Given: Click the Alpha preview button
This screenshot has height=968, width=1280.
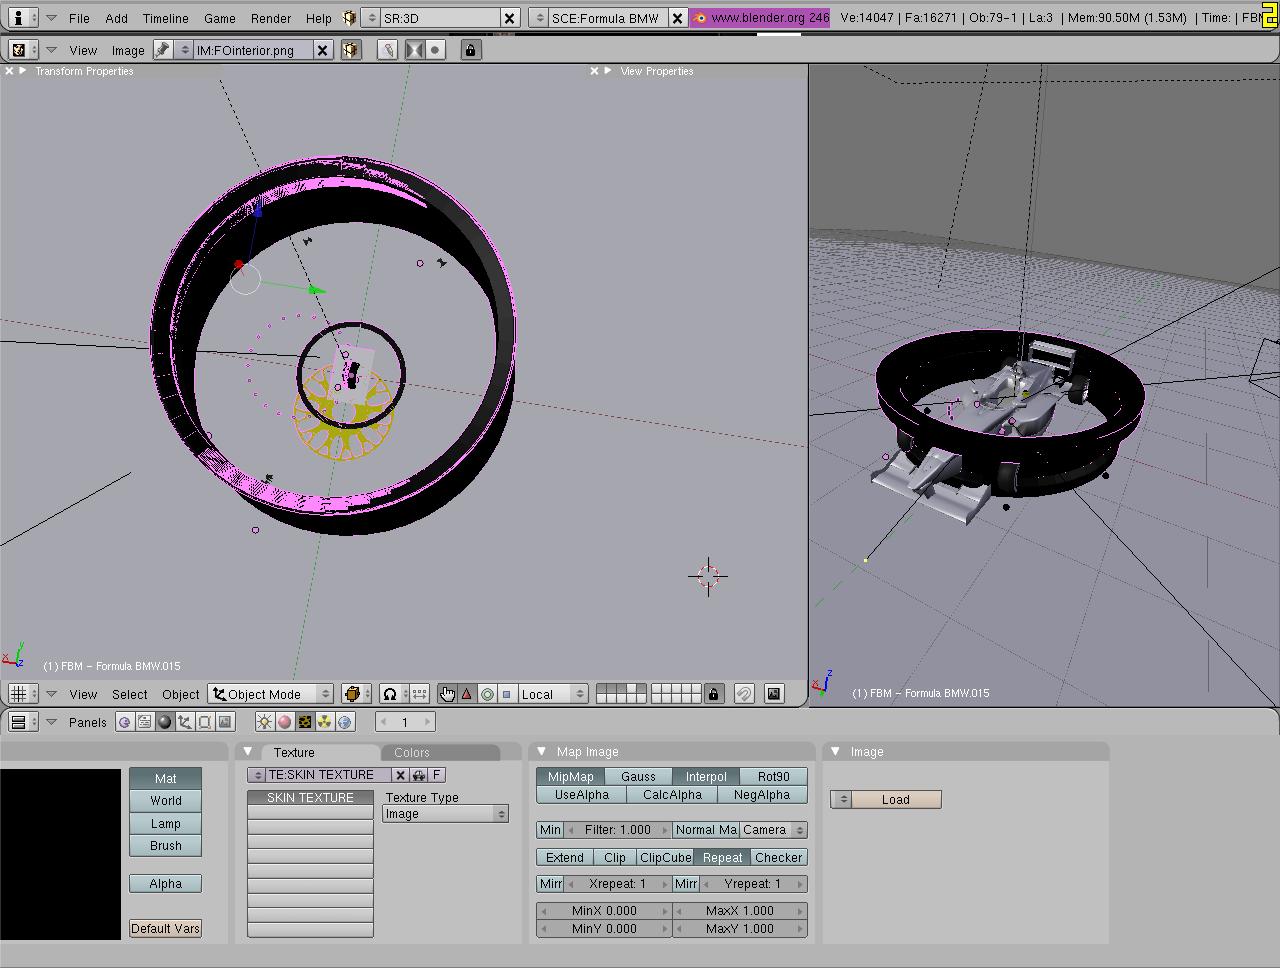Looking at the screenshot, I should click(x=166, y=884).
